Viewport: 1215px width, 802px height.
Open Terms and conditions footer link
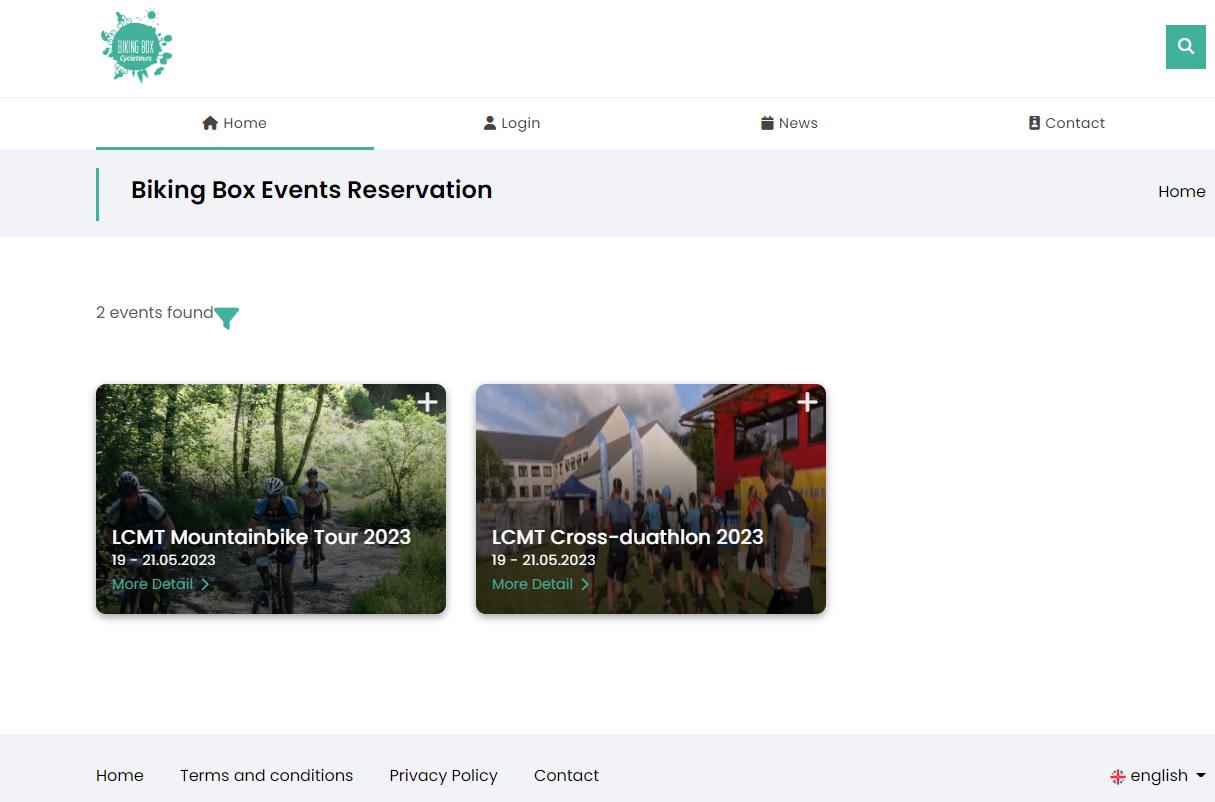click(x=266, y=775)
